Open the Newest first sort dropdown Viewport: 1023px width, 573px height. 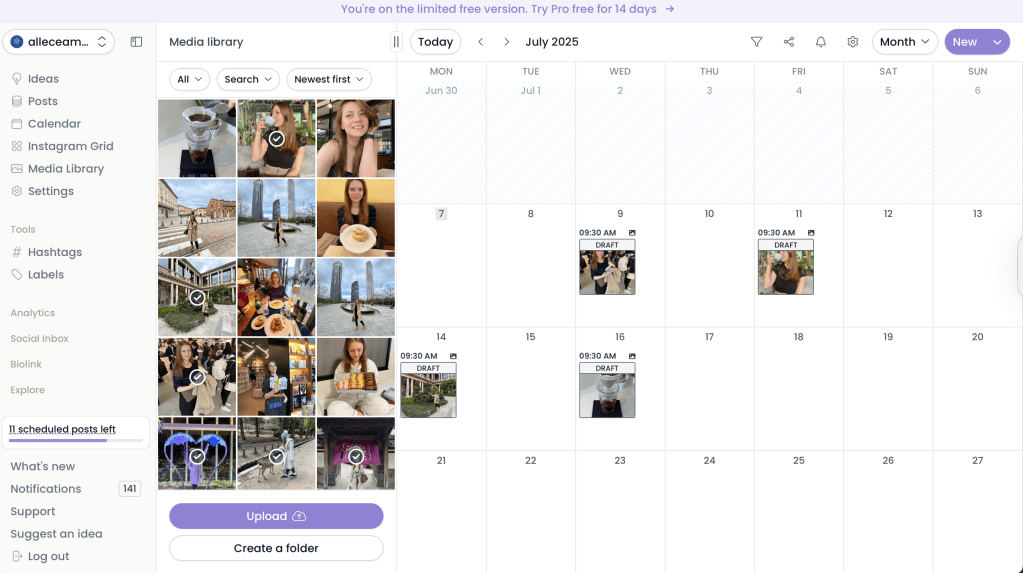[329, 79]
